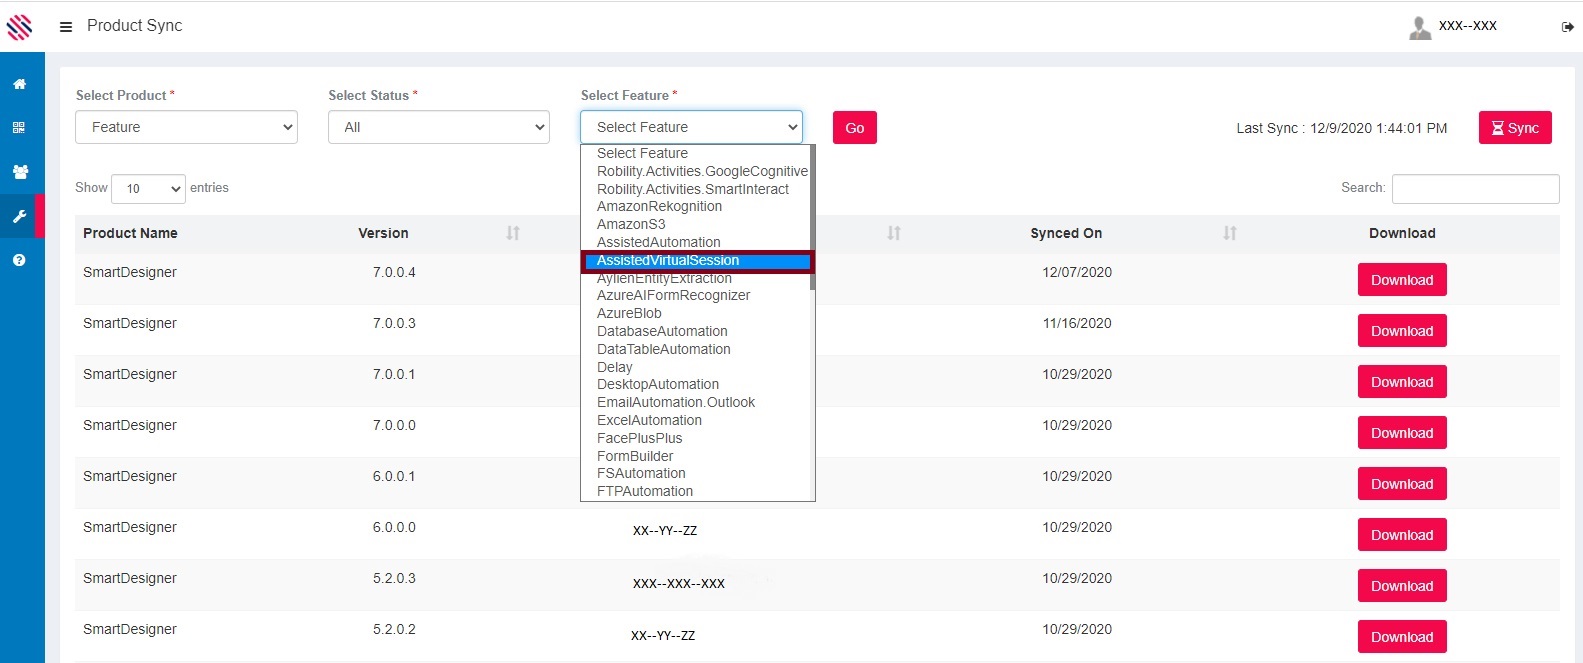Image resolution: width=1583 pixels, height=663 pixels.
Task: Click the Sync button
Action: 1514,128
